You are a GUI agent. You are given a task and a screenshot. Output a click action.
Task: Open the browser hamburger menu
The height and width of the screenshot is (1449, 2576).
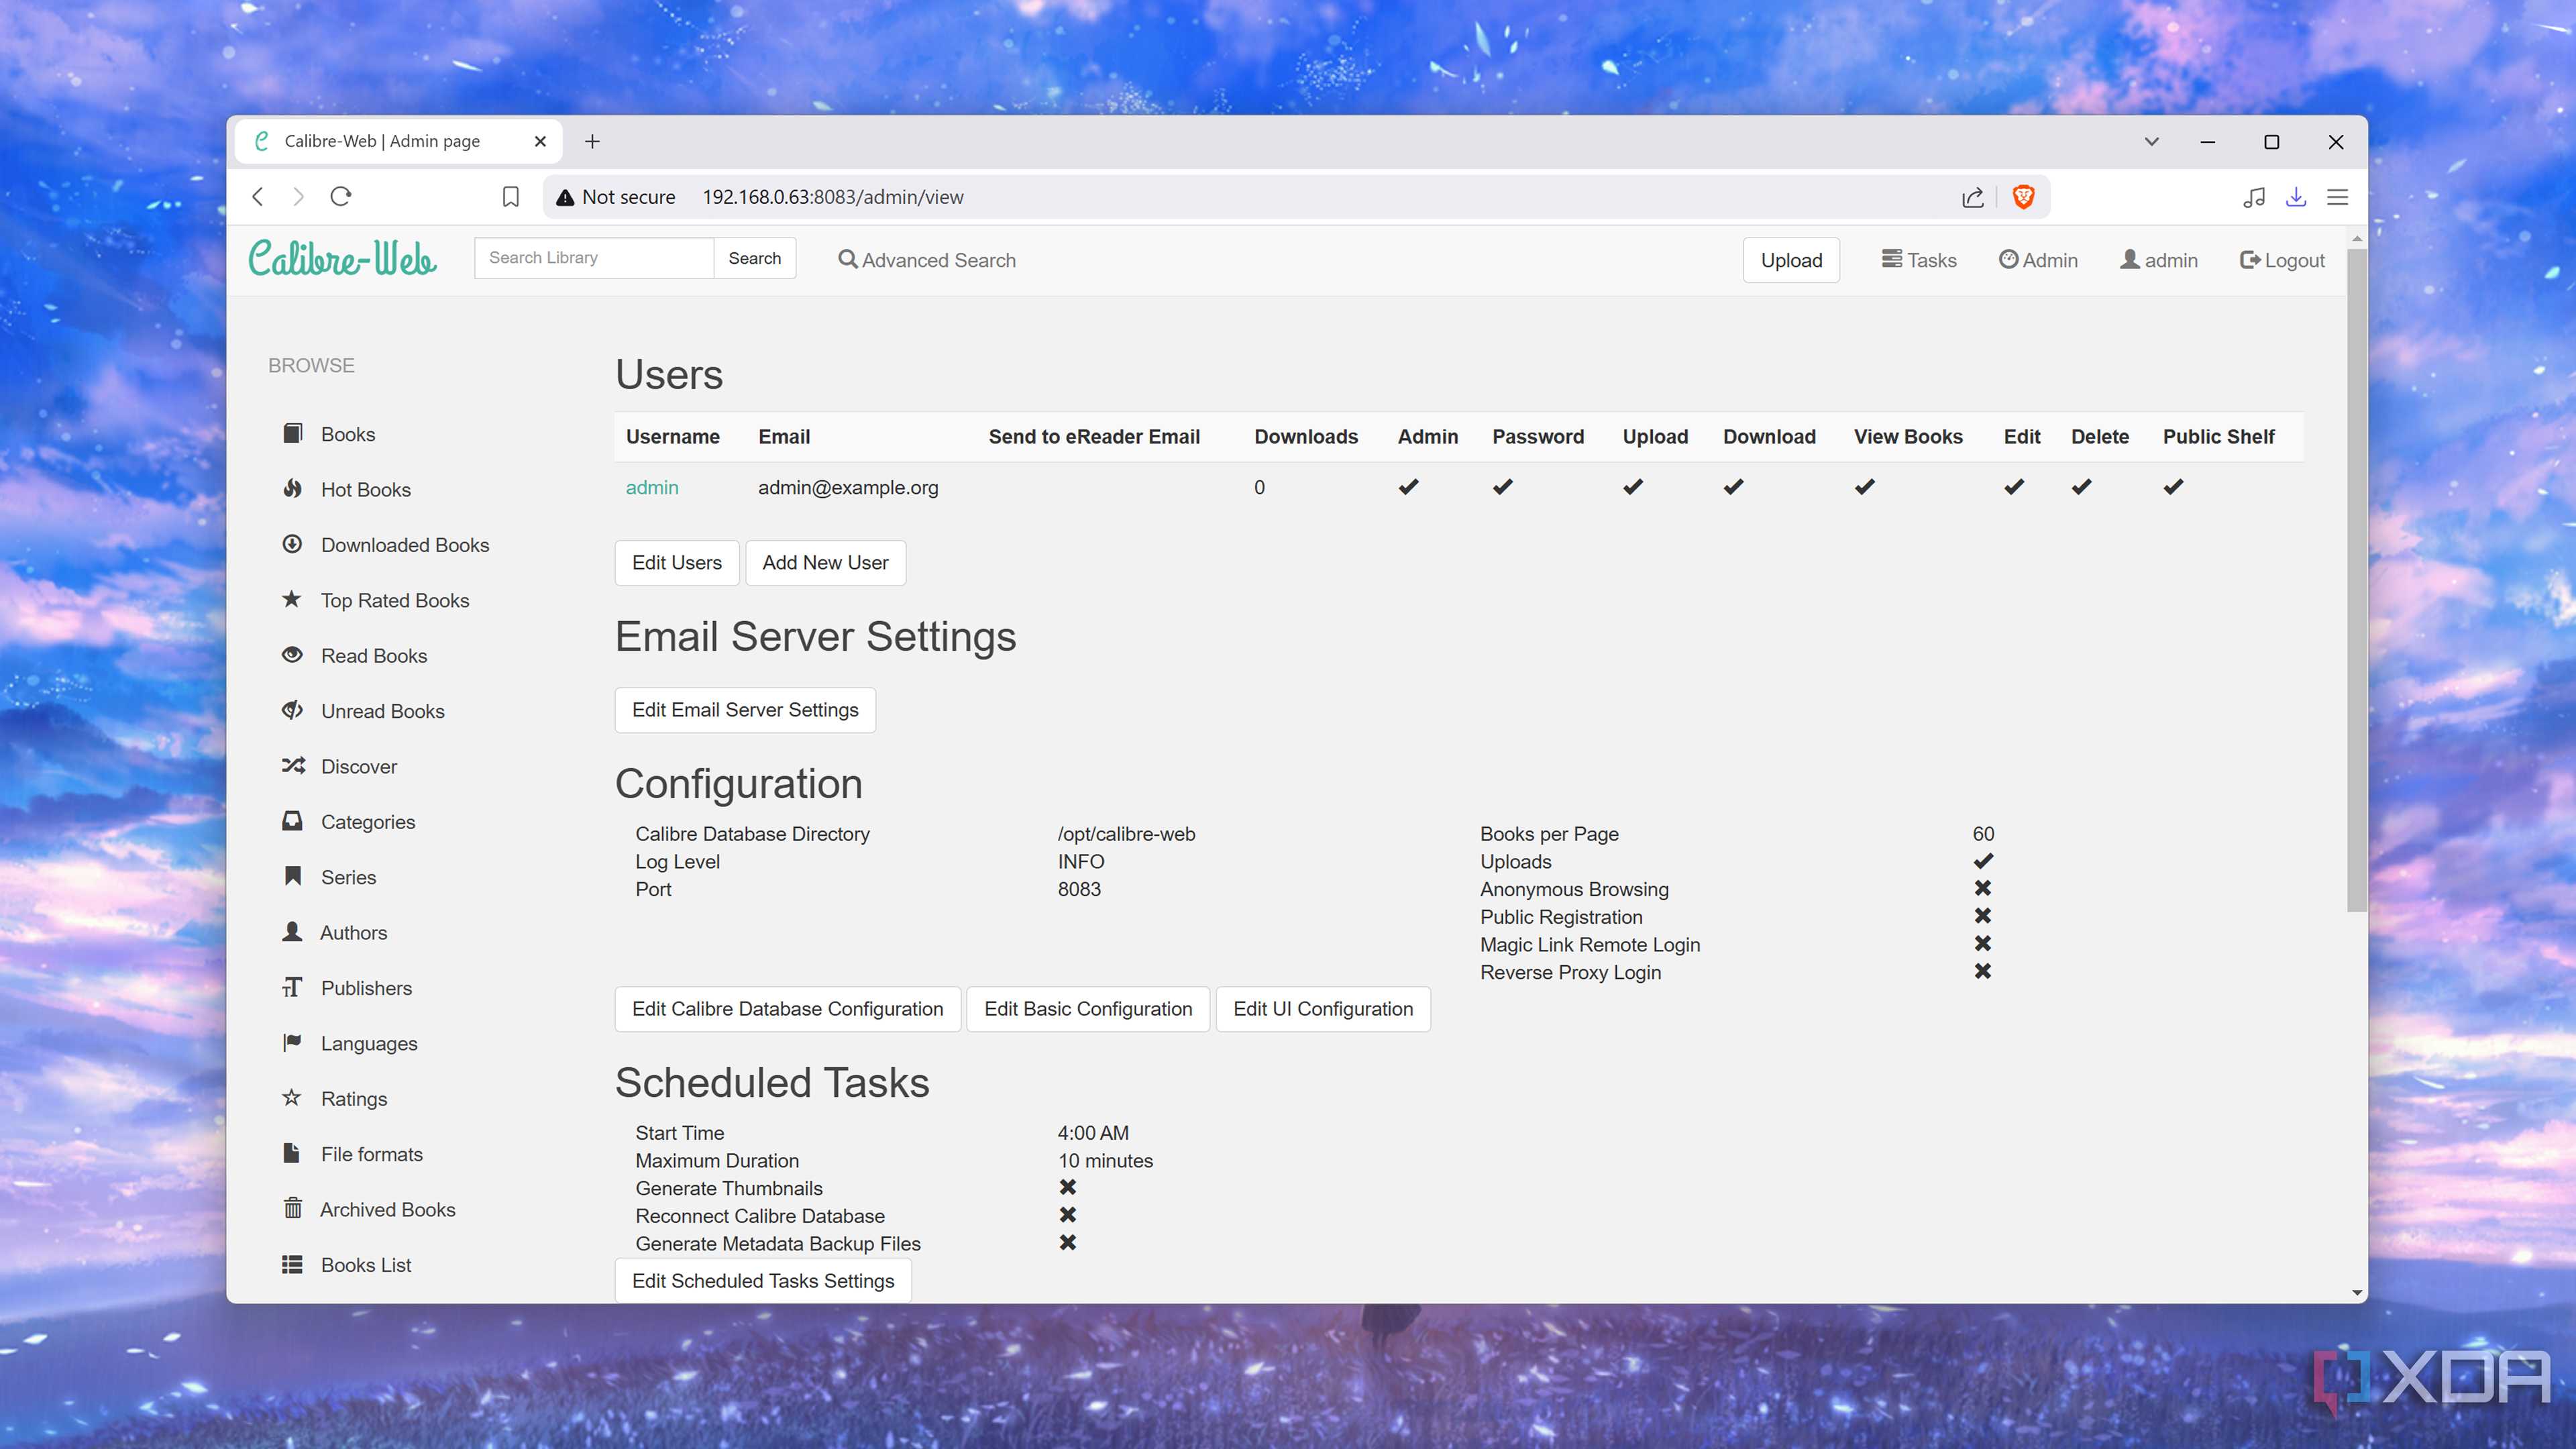pyautogui.click(x=2338, y=197)
